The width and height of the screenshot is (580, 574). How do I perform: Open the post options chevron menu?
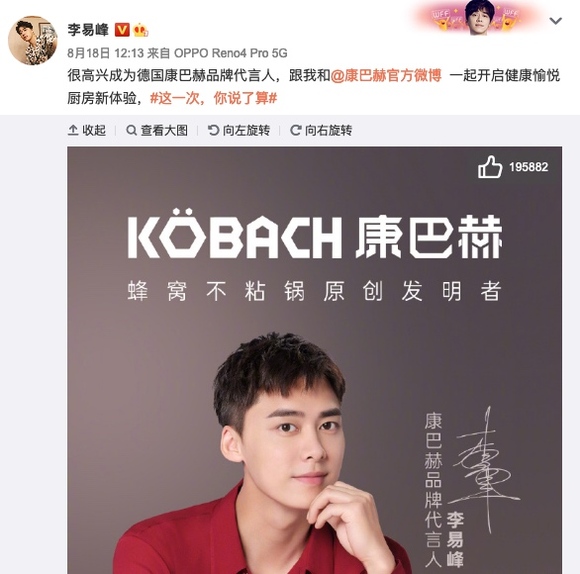click(x=555, y=21)
